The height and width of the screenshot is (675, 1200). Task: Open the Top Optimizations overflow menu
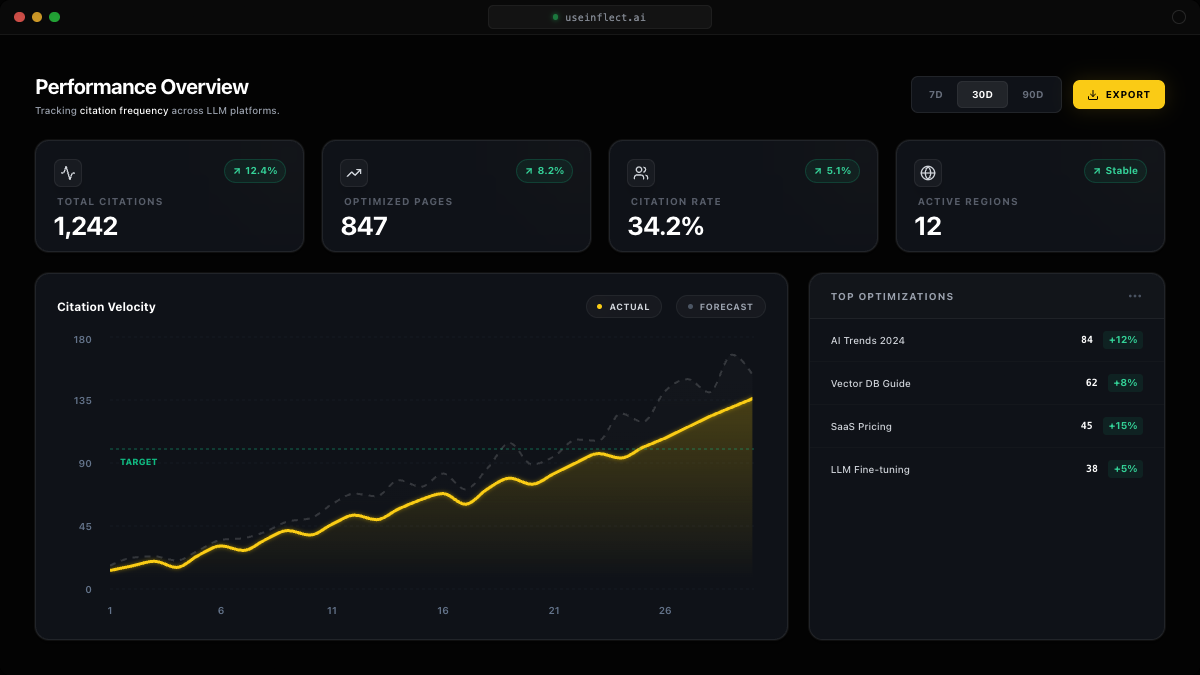pyautogui.click(x=1135, y=296)
